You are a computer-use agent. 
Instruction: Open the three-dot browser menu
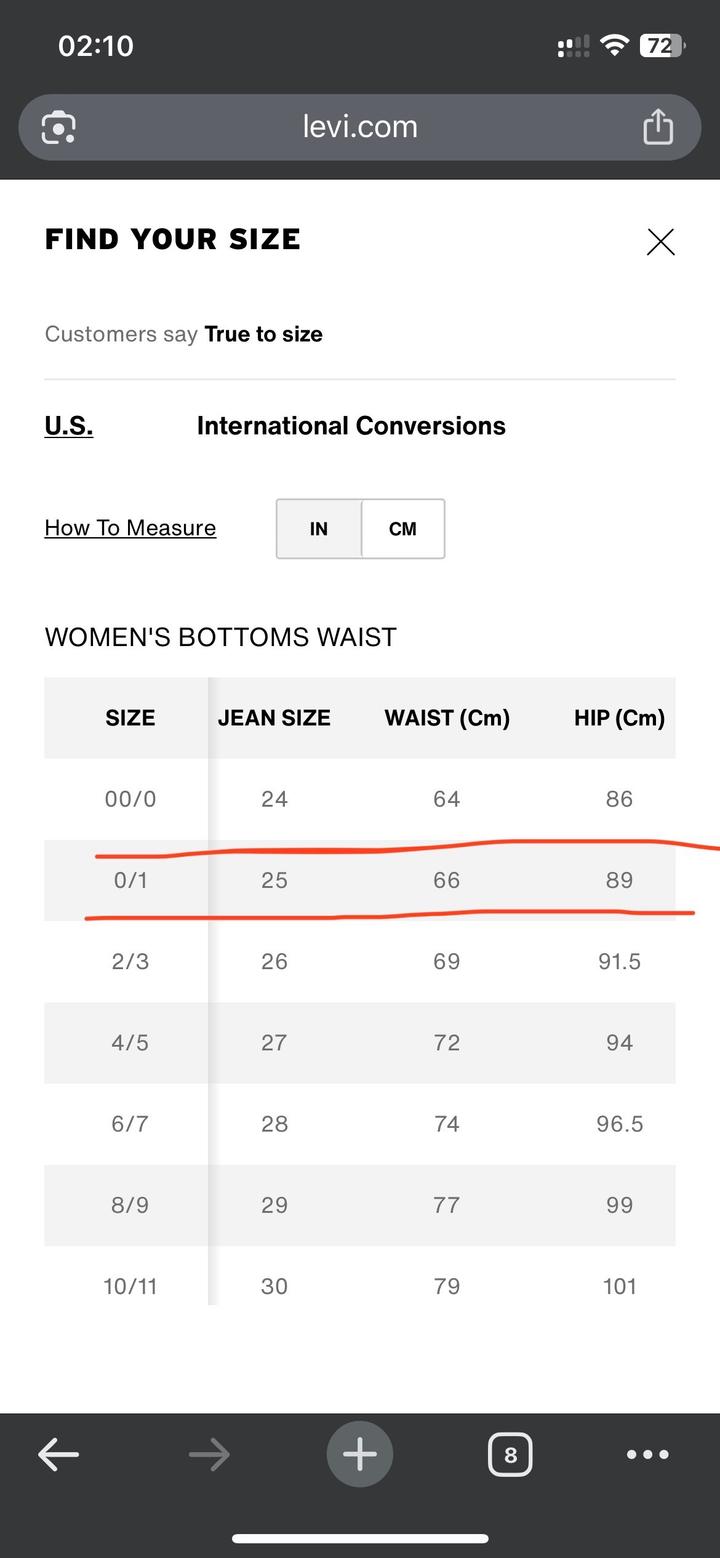click(648, 1454)
